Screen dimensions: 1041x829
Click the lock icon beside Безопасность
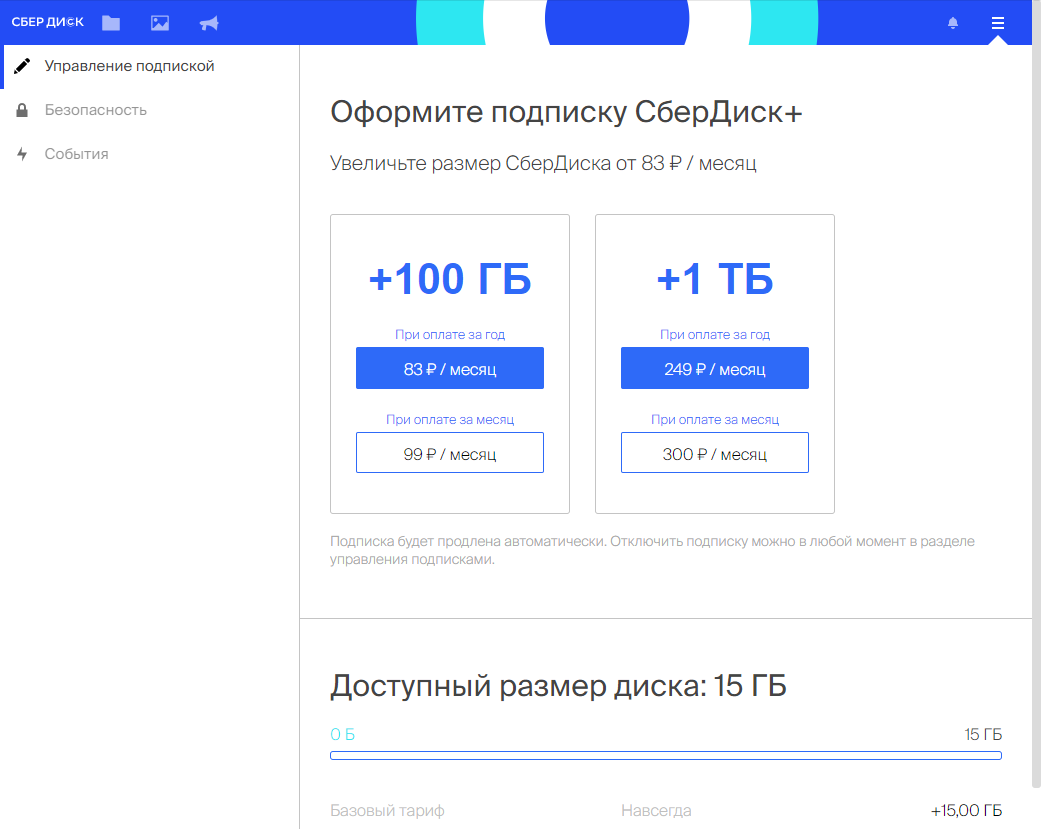click(x=22, y=110)
